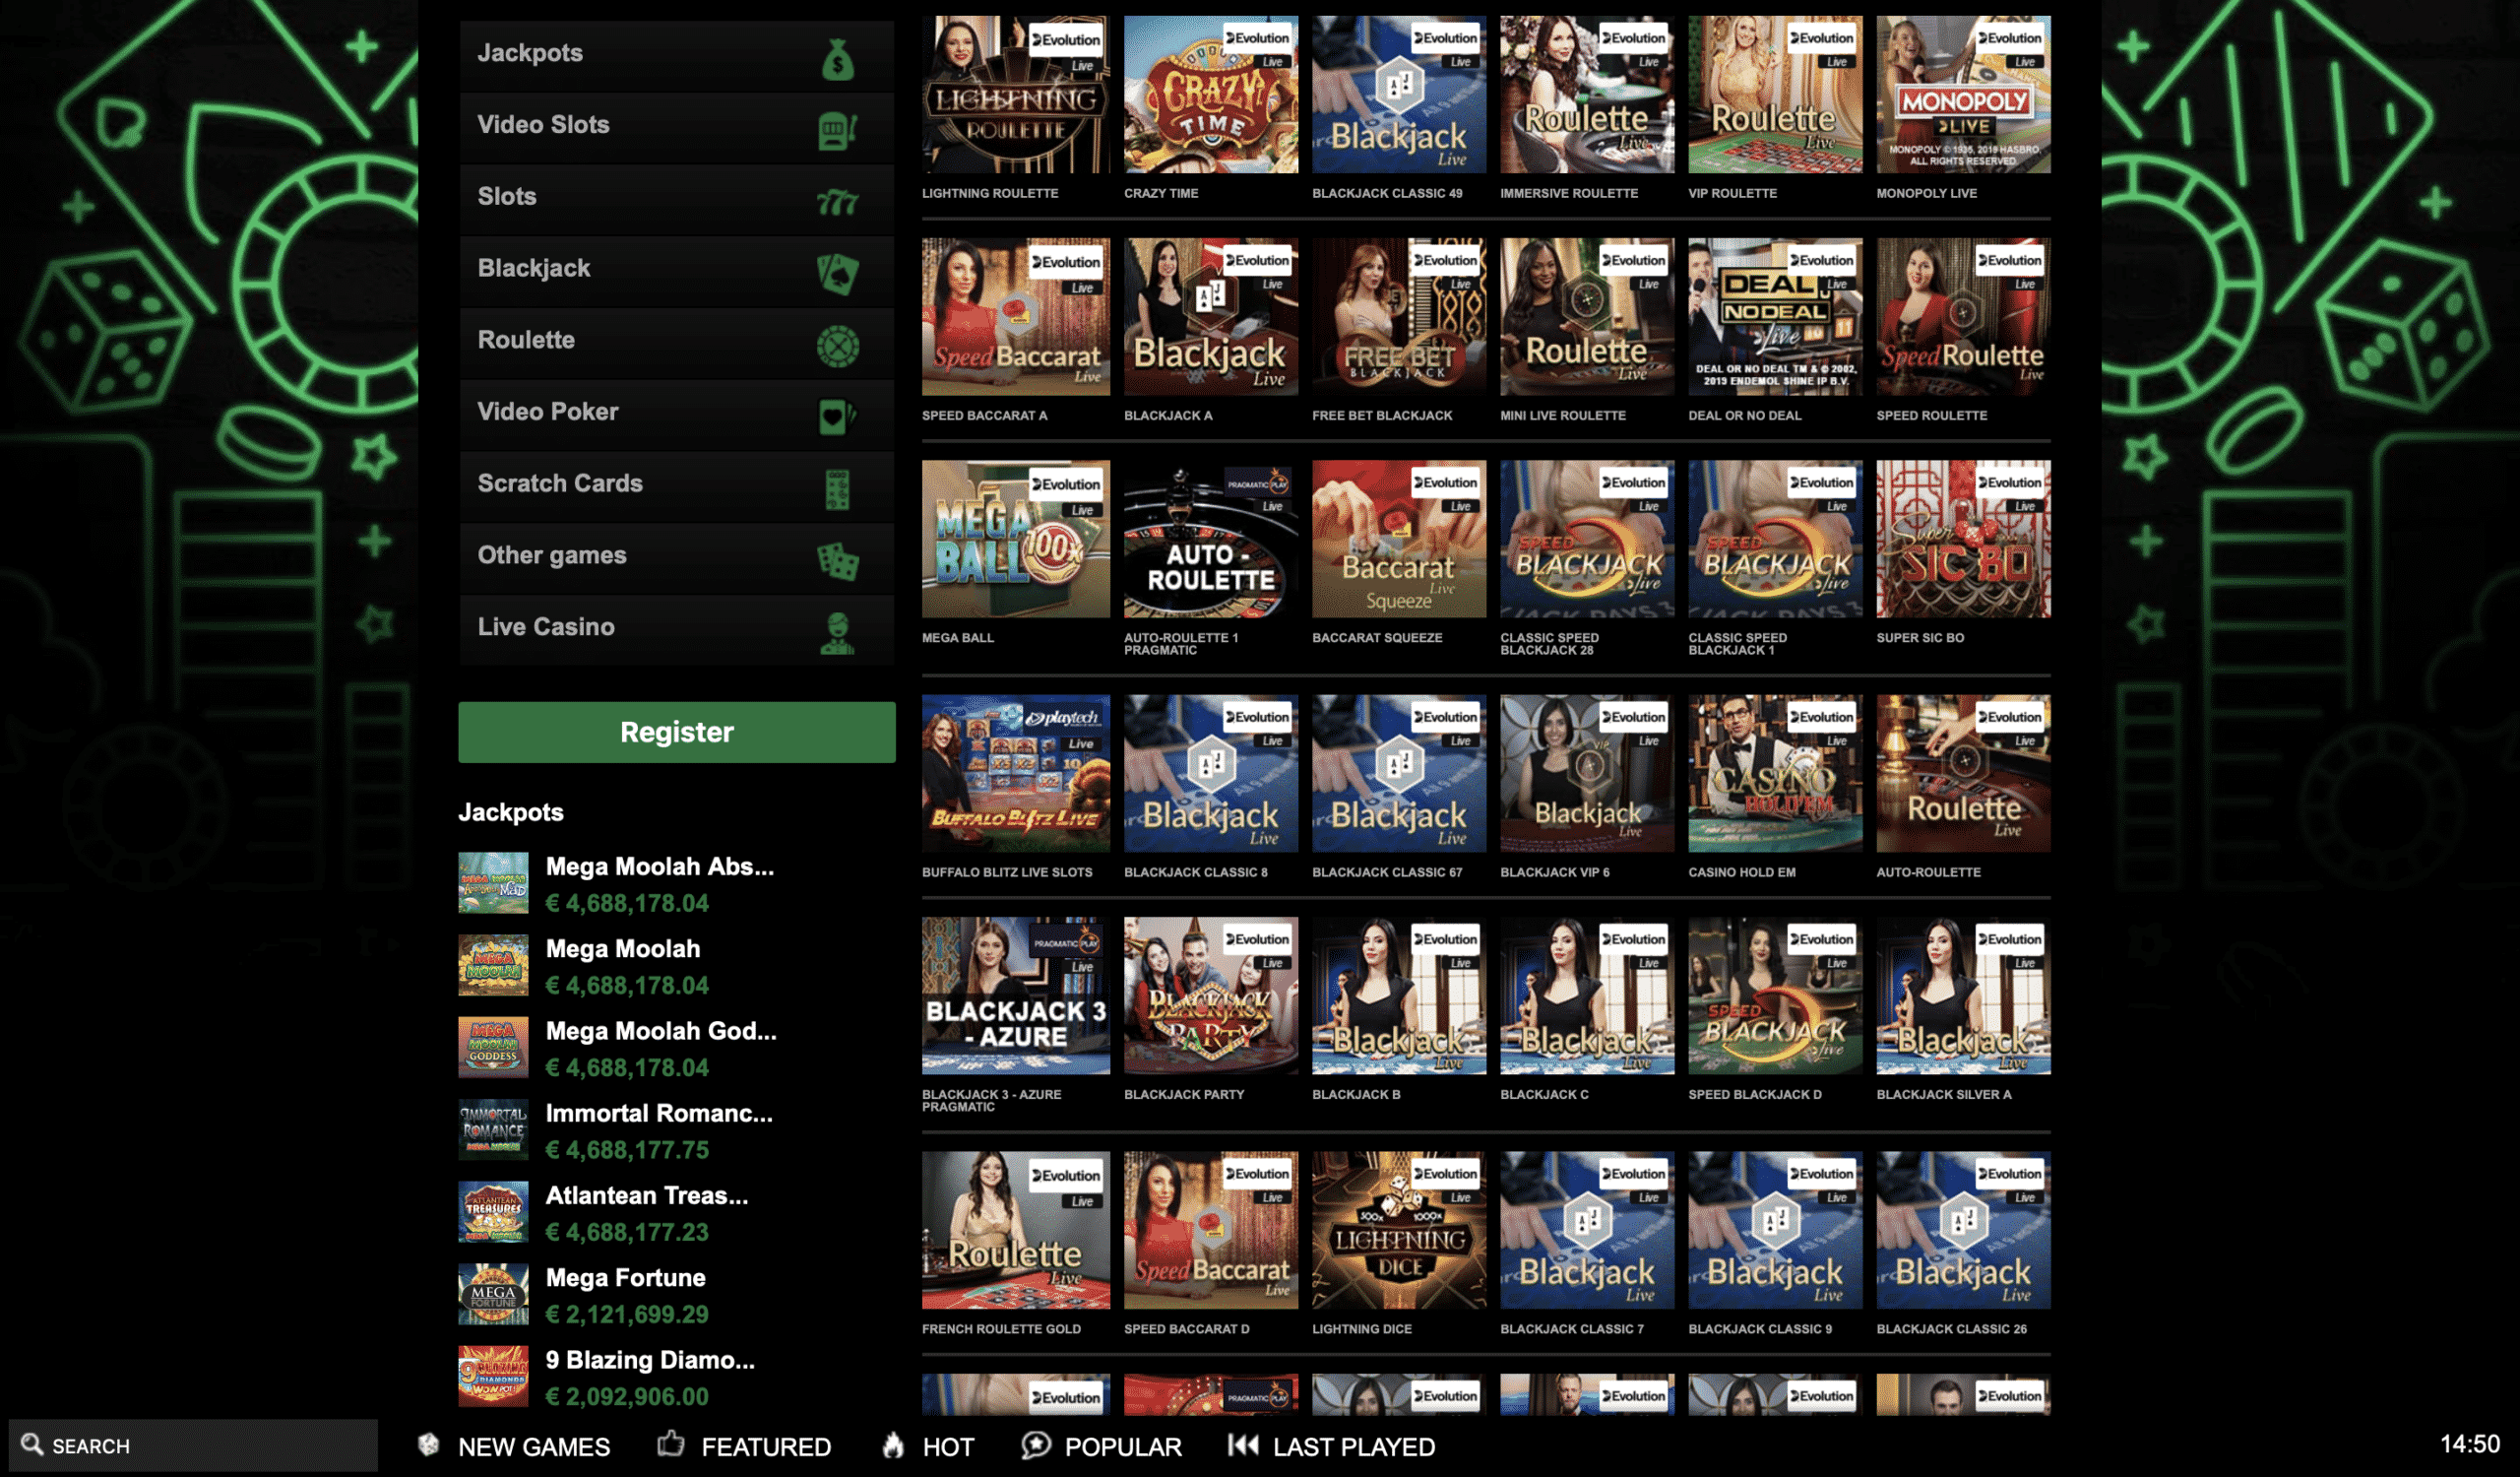Launch the Baccarat Squeeze game
This screenshot has height=1477, width=2520.
(x=1398, y=538)
